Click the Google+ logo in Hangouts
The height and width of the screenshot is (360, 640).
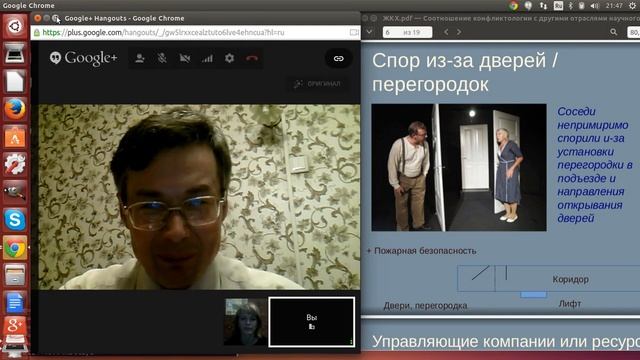tap(84, 58)
